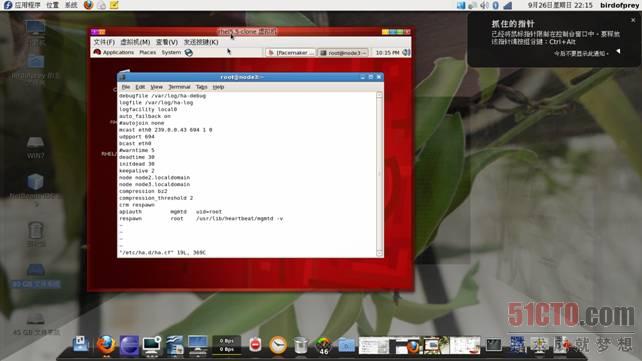Click the purple globe browser icon in the dock

tap(129, 345)
